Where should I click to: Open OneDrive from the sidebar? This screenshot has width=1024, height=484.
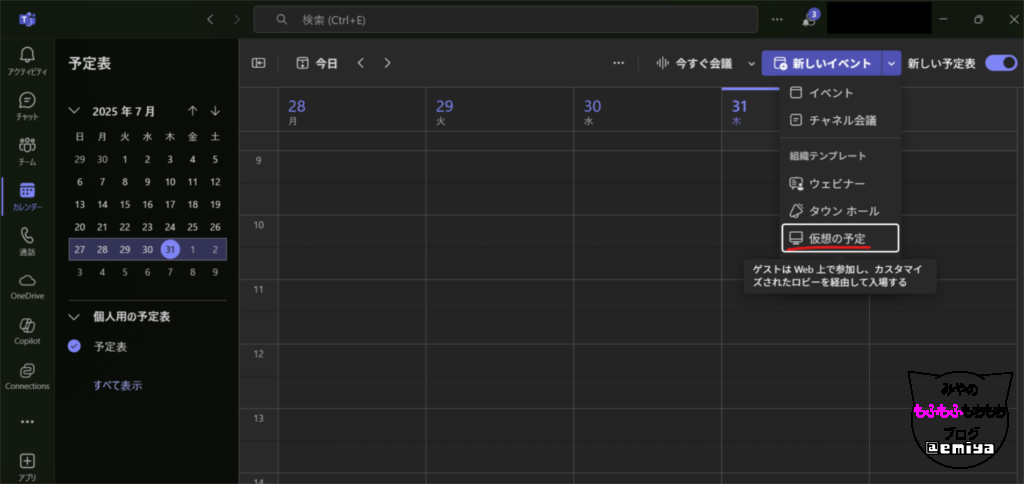point(27,285)
